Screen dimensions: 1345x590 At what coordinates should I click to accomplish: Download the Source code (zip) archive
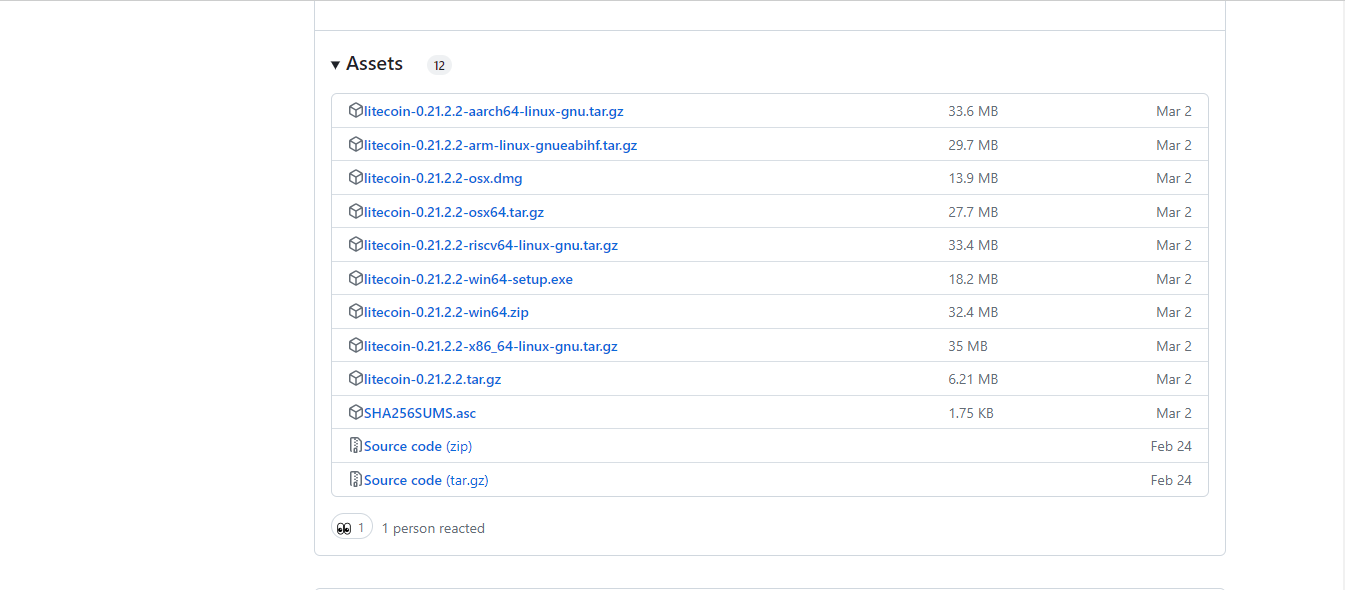pos(418,446)
